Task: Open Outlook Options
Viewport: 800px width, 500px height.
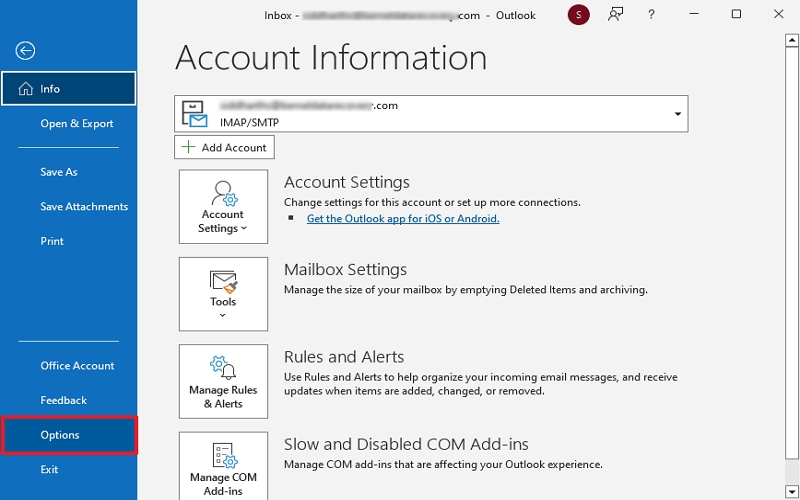Action: pos(68,435)
